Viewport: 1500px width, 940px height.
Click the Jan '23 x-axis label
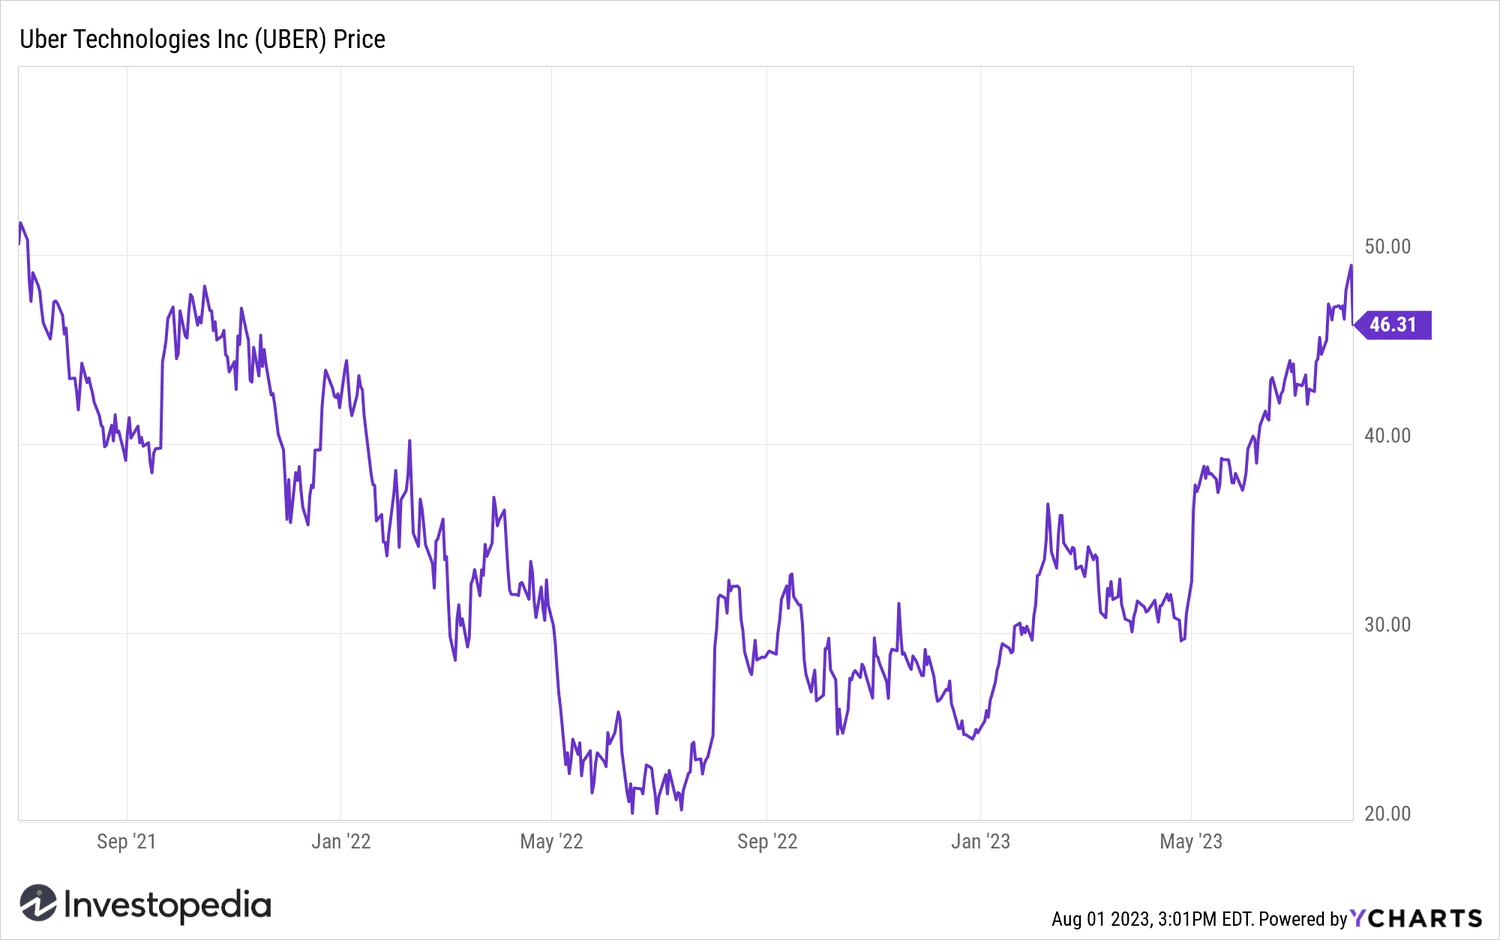tap(980, 841)
